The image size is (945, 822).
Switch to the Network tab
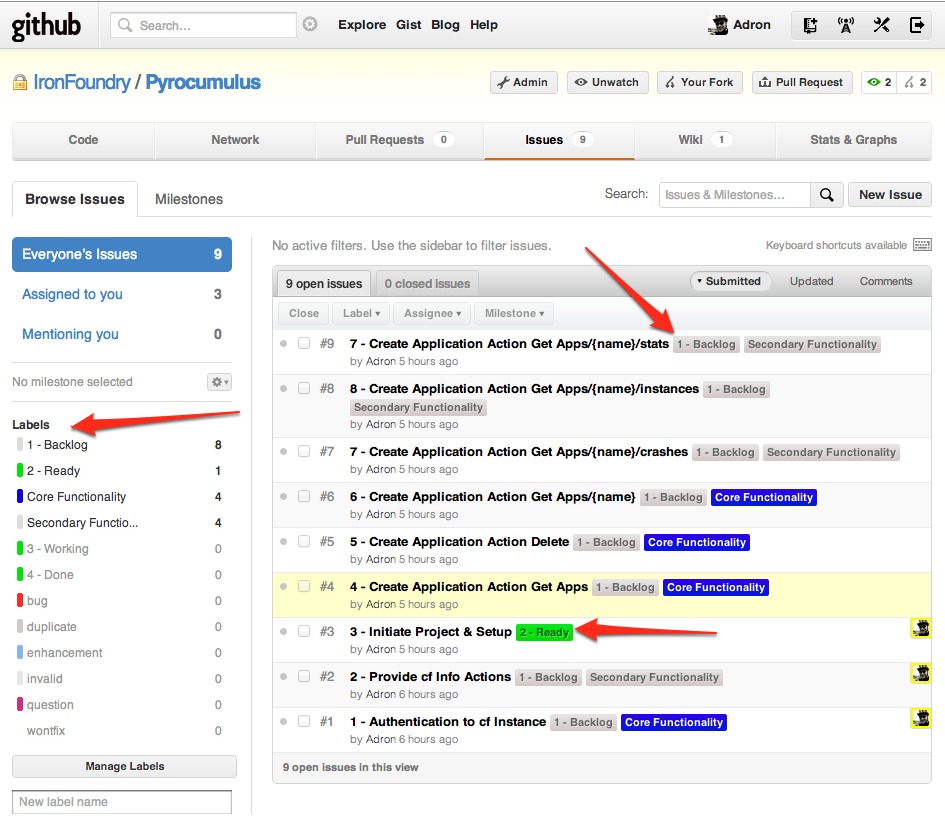(x=235, y=140)
